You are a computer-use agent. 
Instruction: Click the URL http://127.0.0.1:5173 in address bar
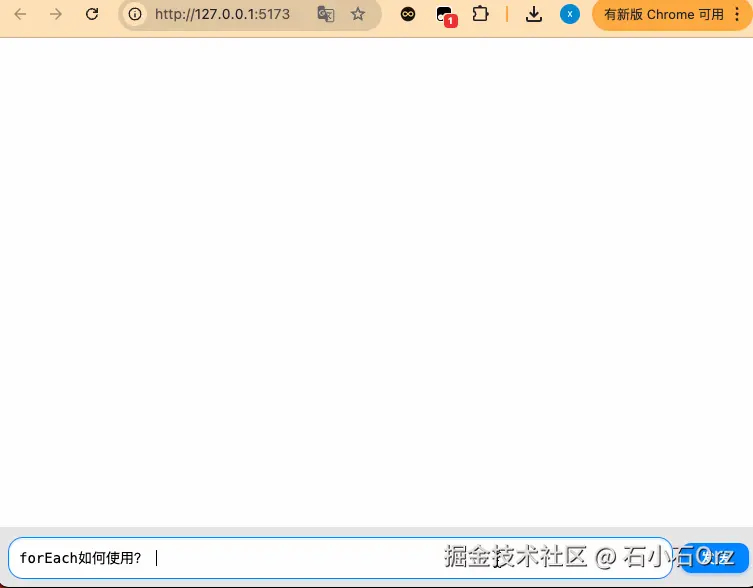pyautogui.click(x=222, y=14)
